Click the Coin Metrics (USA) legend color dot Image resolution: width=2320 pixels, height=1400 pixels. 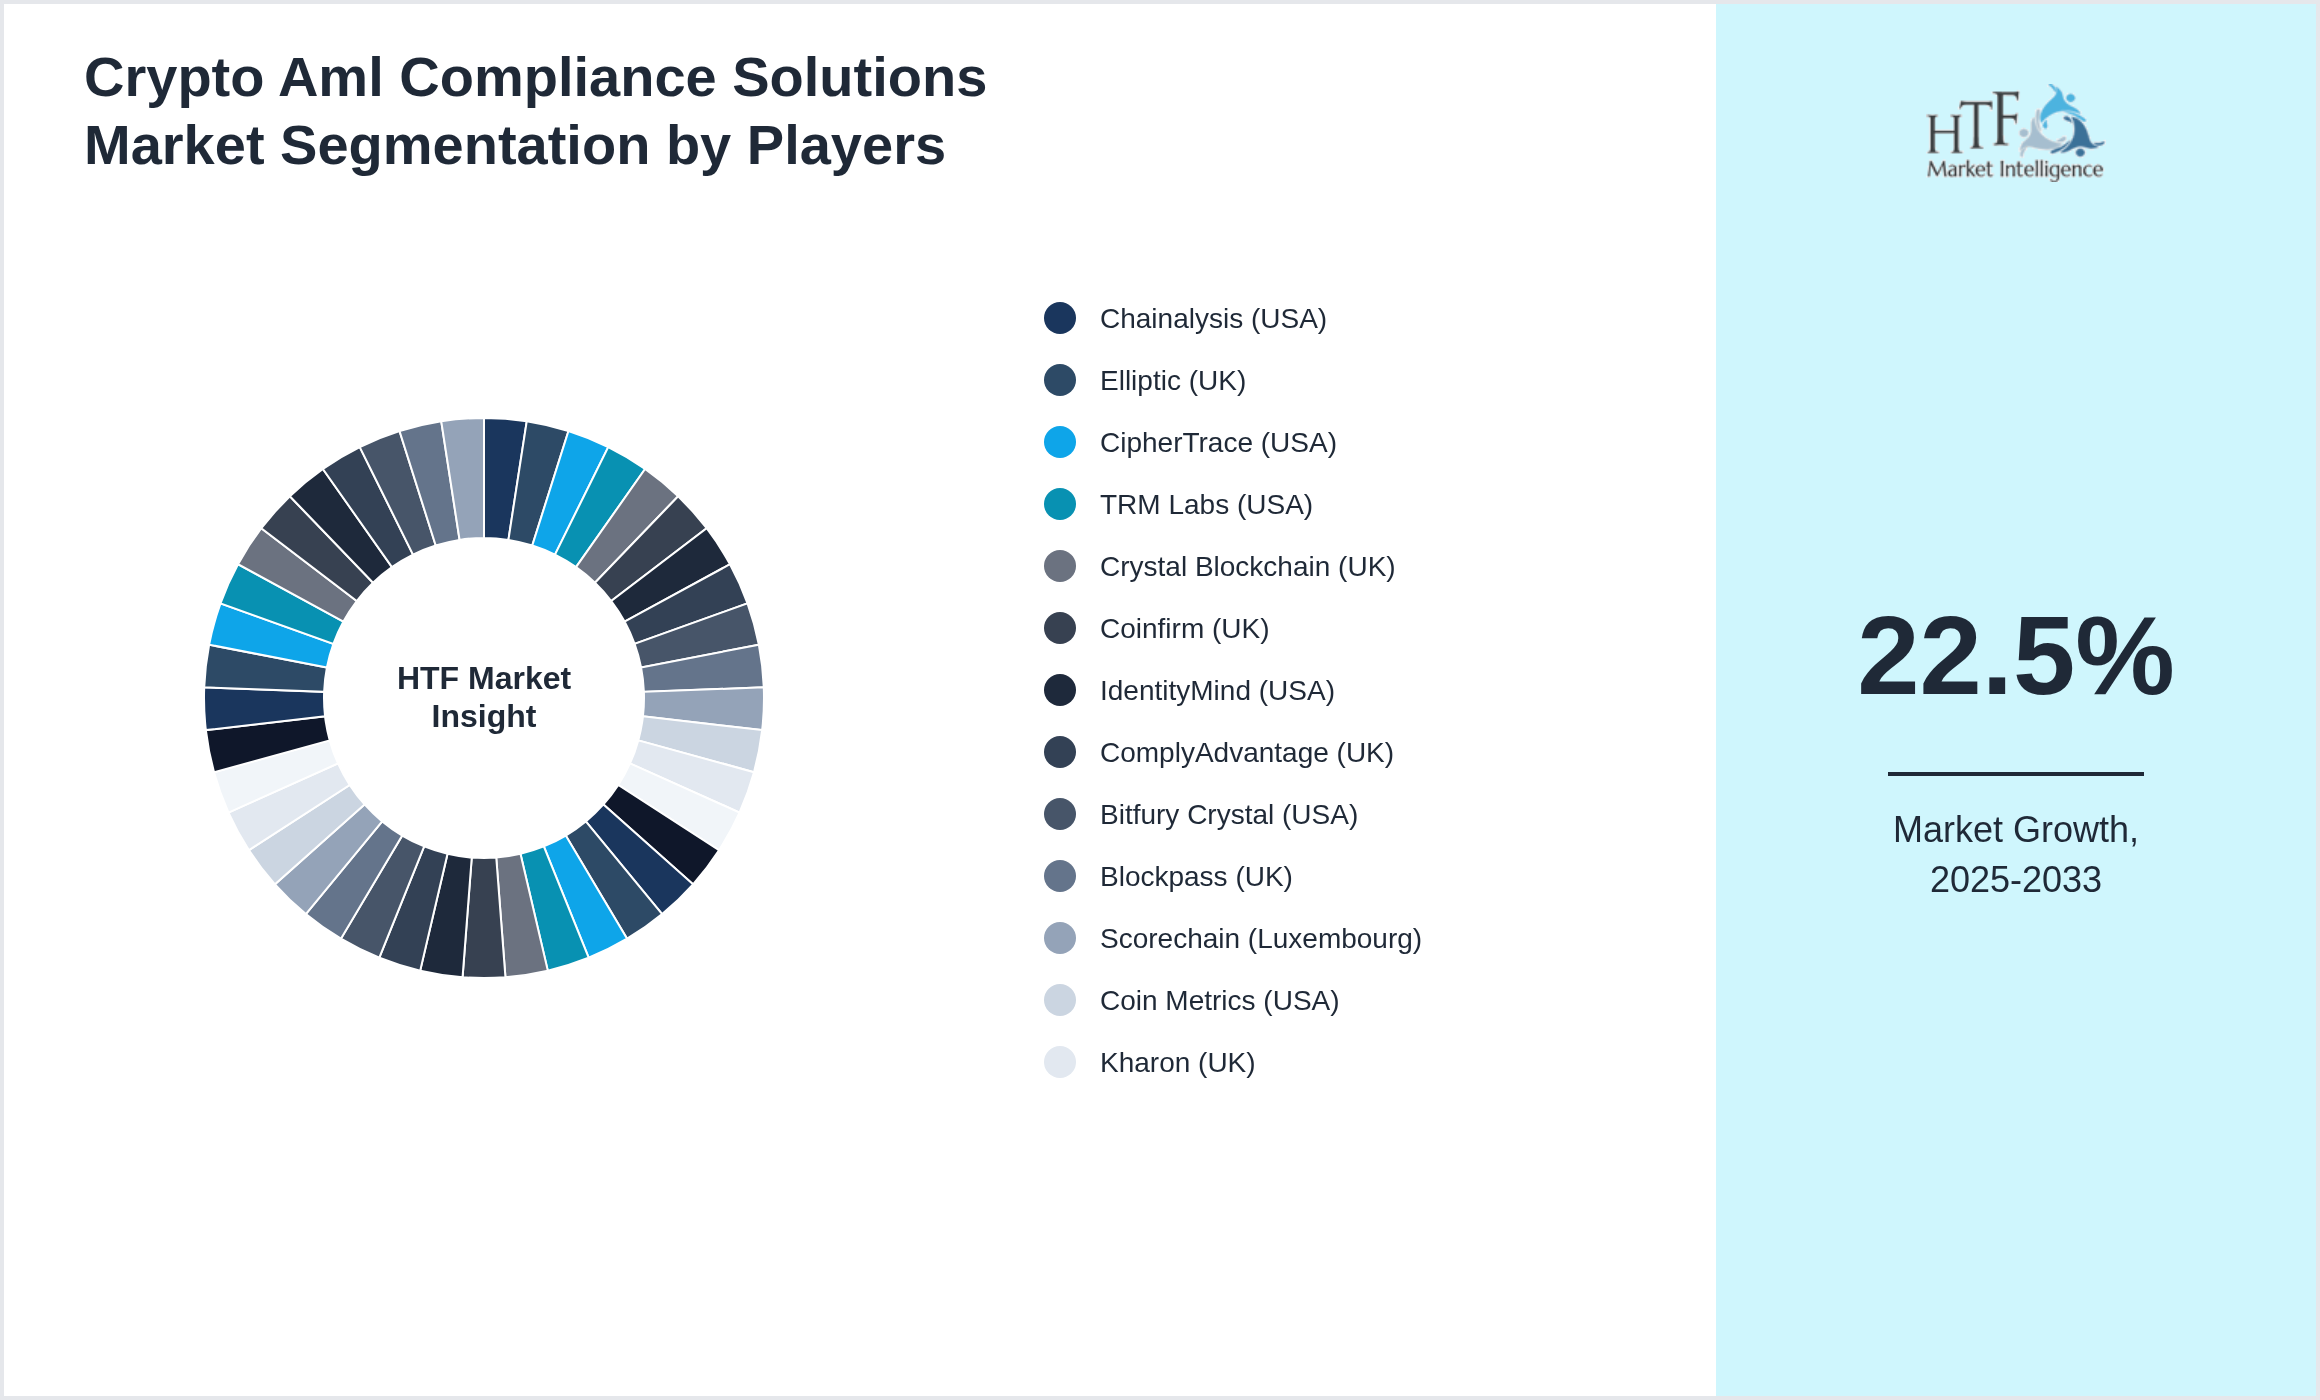1060,1000
